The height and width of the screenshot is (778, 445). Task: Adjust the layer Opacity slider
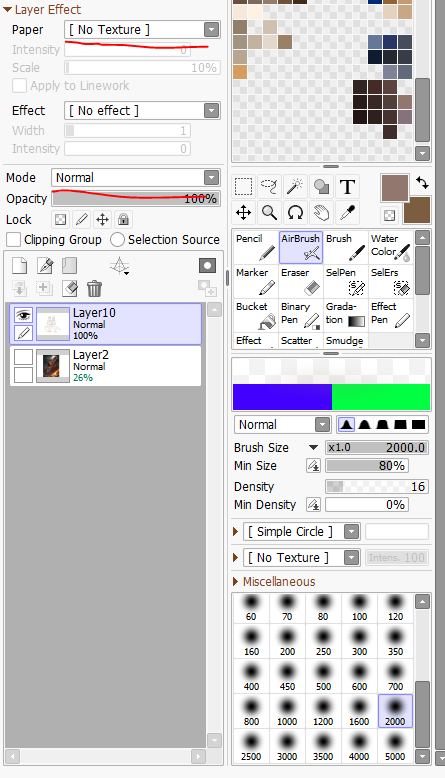[136, 198]
